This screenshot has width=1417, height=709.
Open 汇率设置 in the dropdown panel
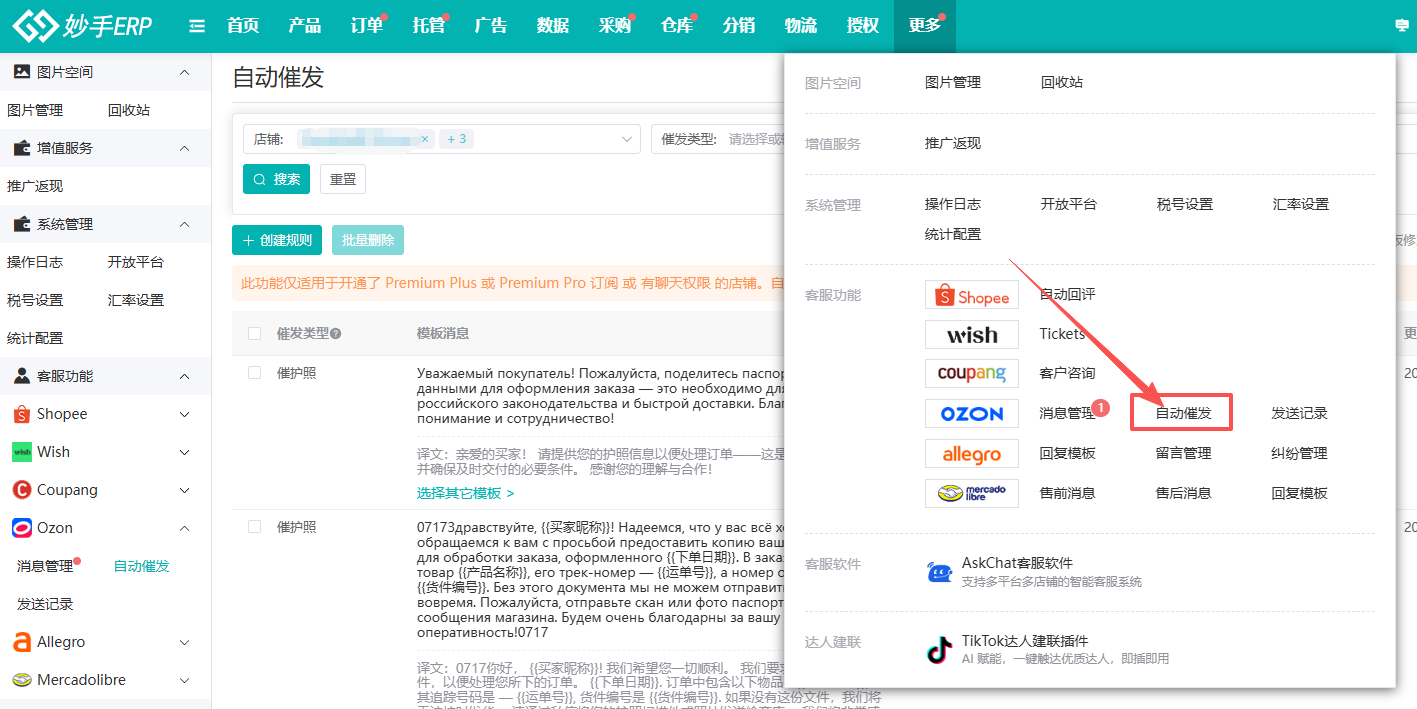1301,204
